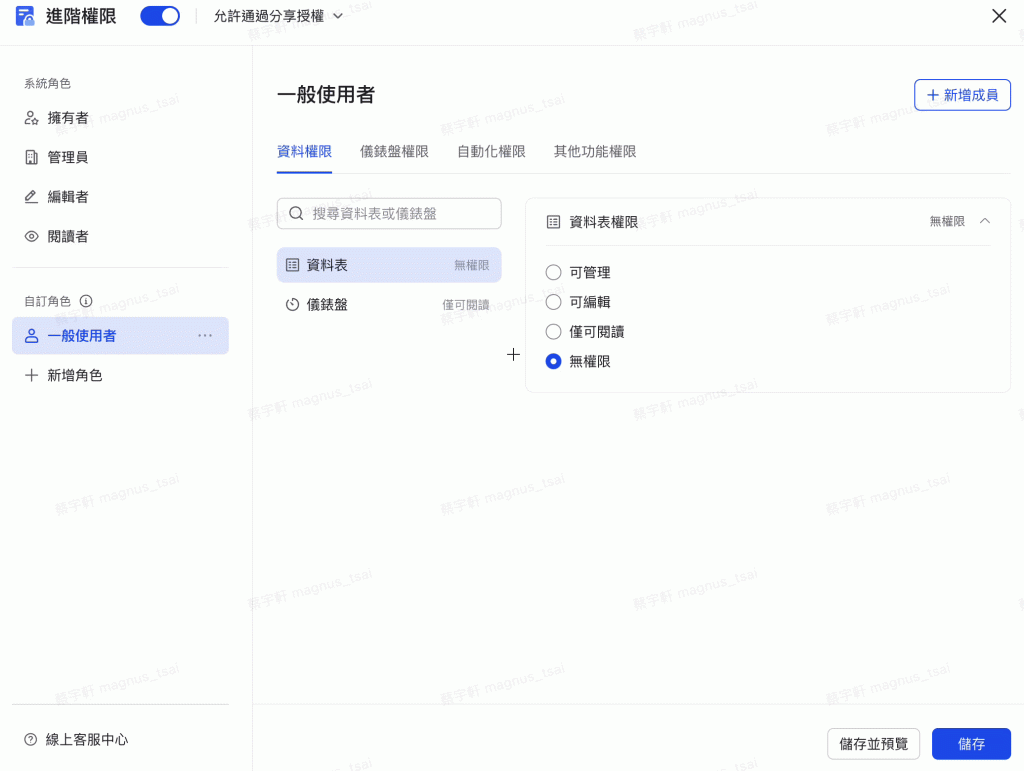1024x771 pixels.
Task: Open the 允許通過分享授權 dropdown
Action: [x=278, y=16]
